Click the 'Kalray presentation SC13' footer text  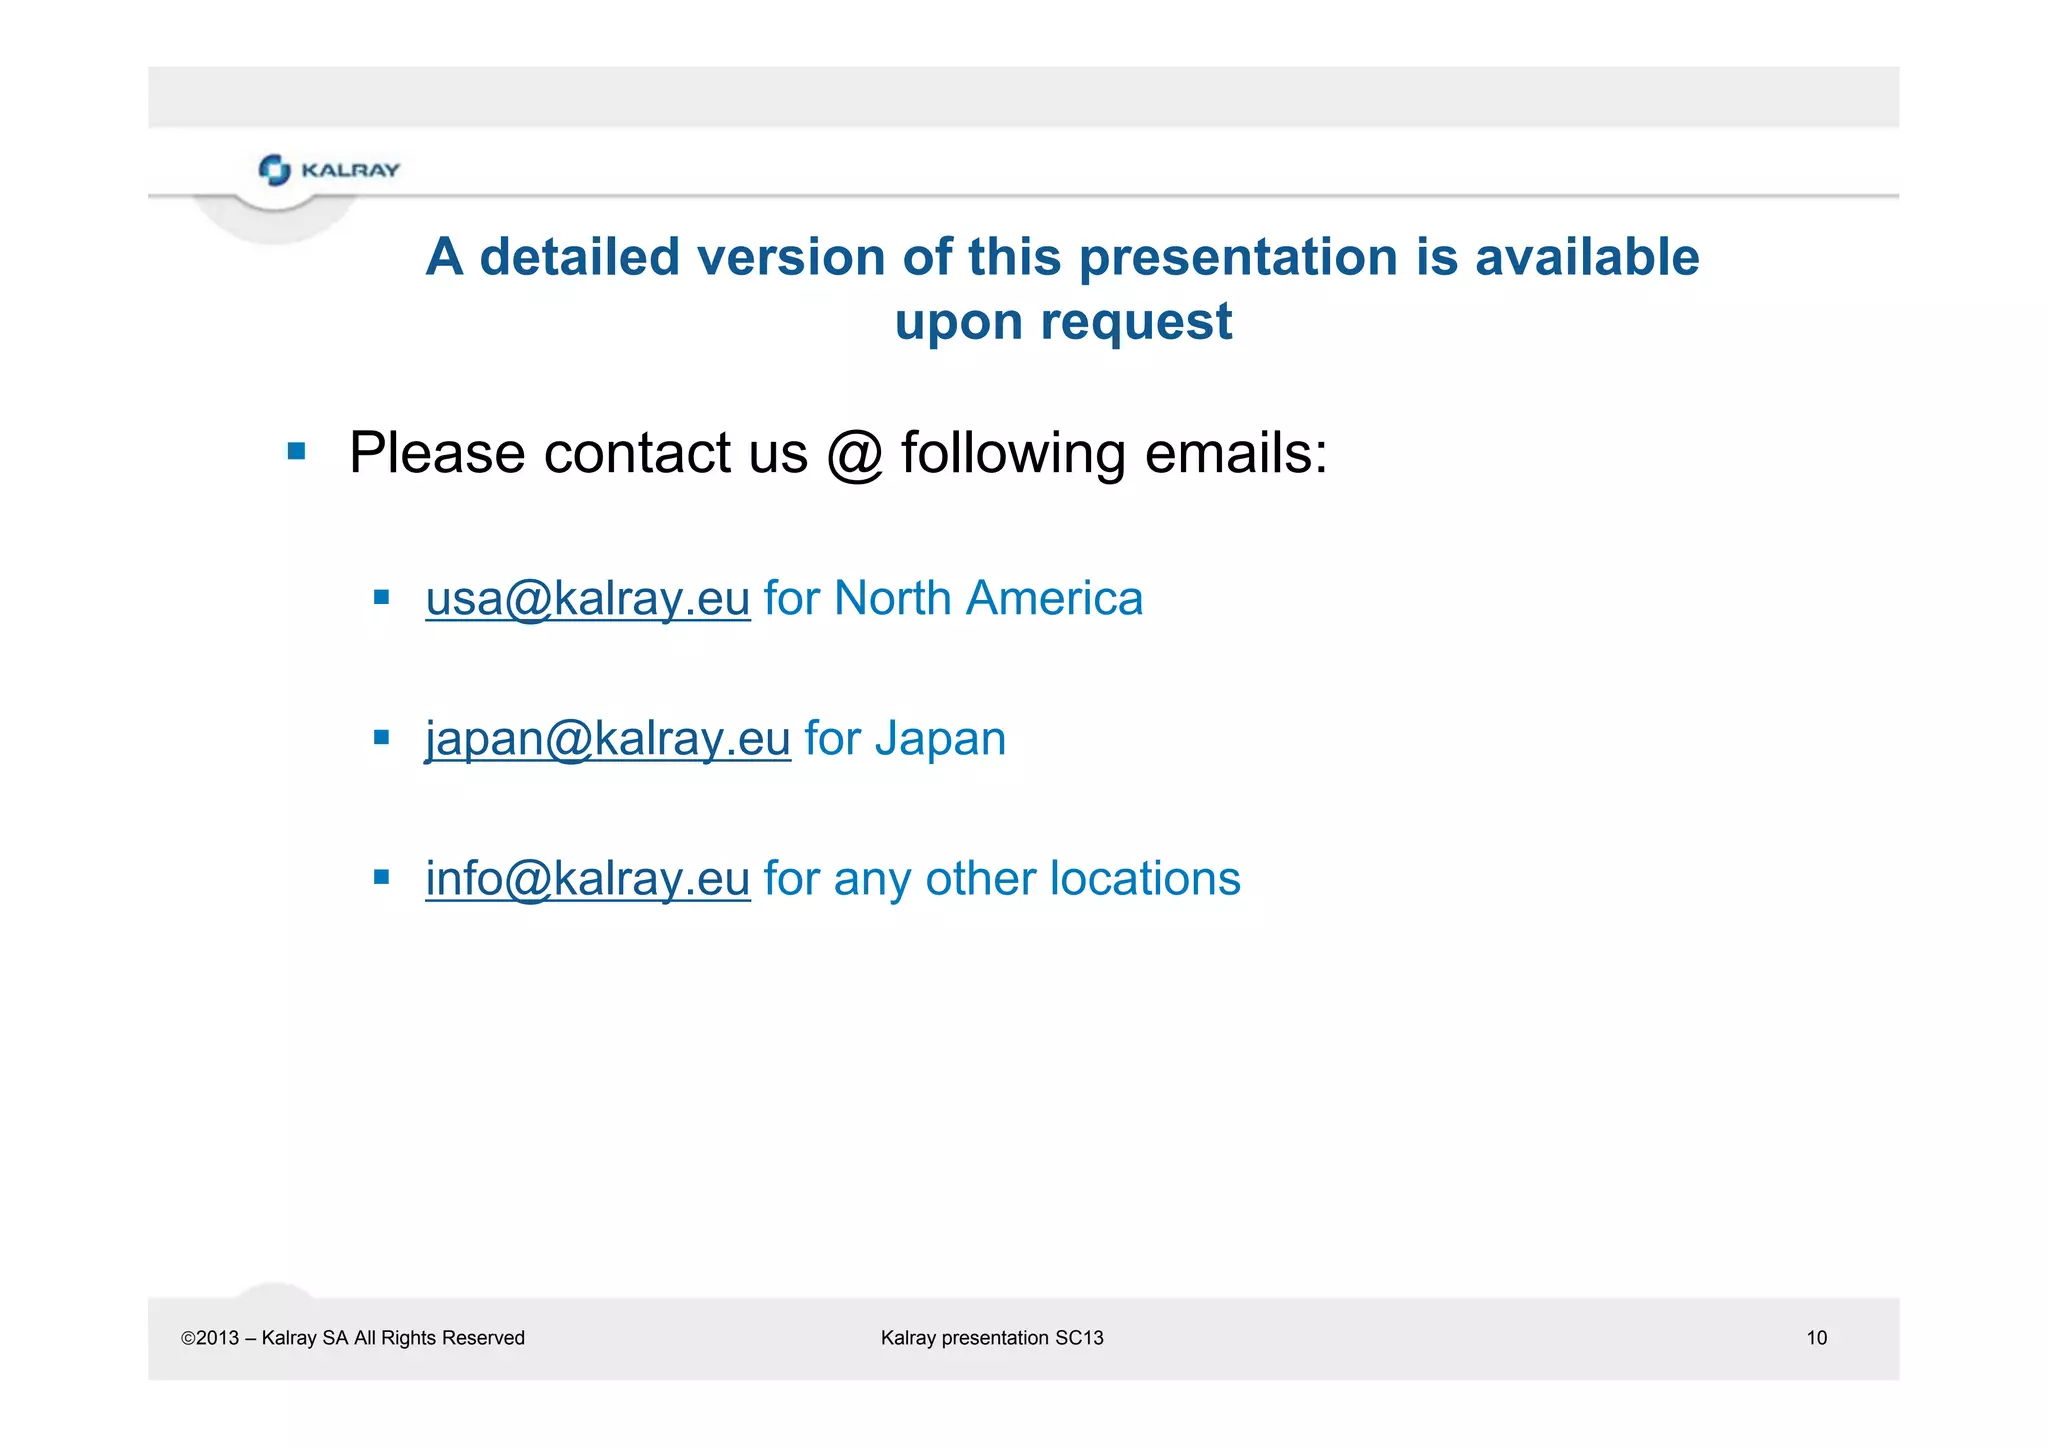point(991,1338)
